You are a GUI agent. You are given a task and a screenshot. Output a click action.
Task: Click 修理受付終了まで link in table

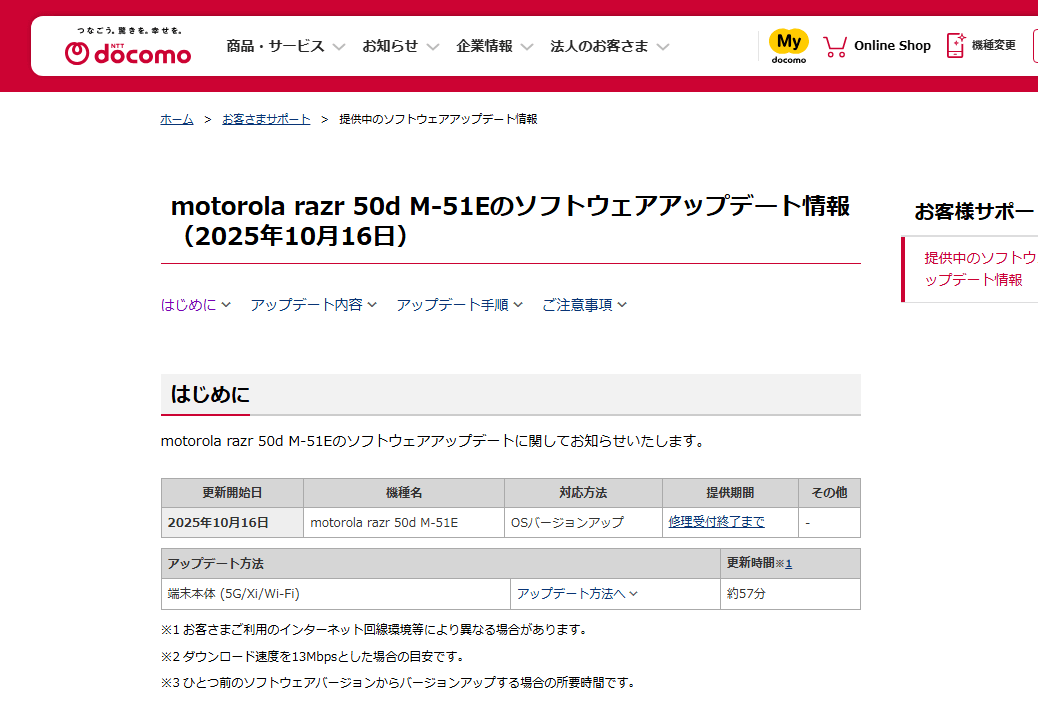pyautogui.click(x=716, y=522)
